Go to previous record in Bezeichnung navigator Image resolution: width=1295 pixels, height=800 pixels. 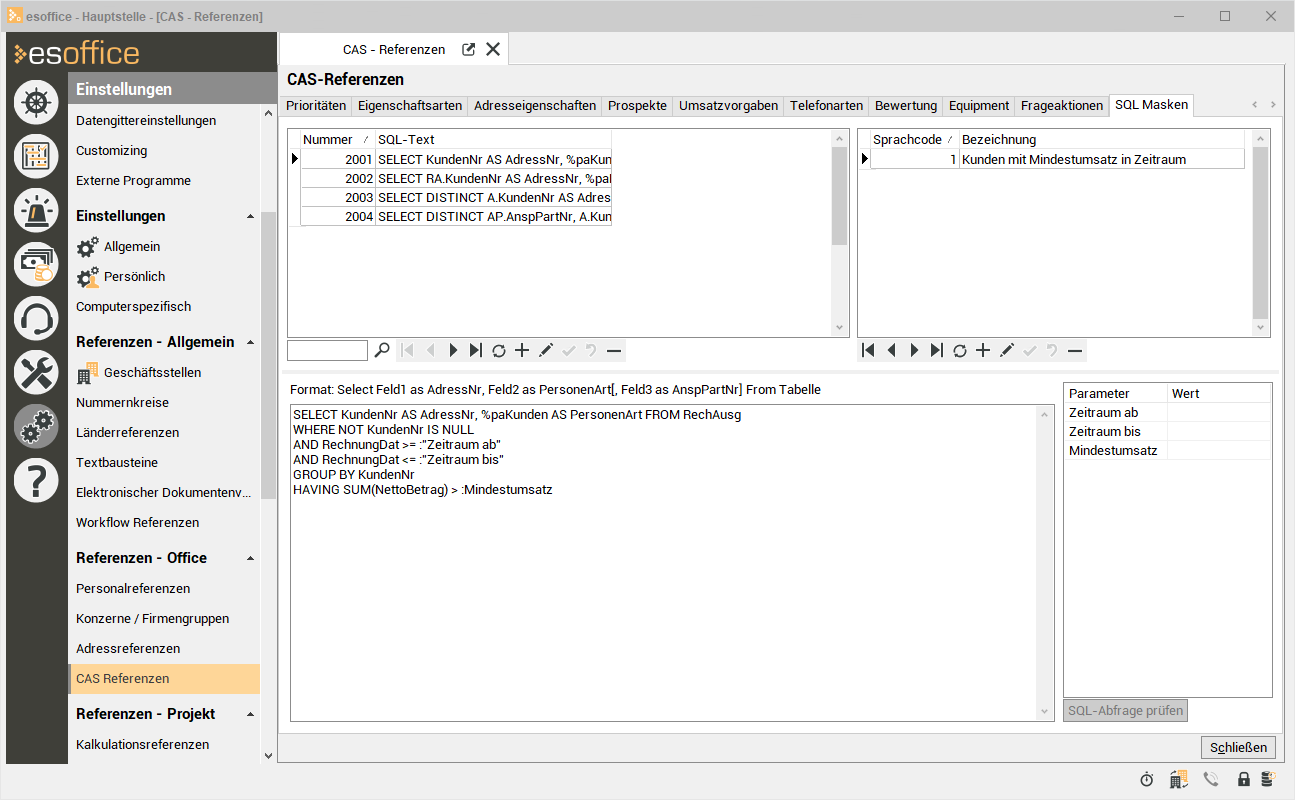pos(891,350)
